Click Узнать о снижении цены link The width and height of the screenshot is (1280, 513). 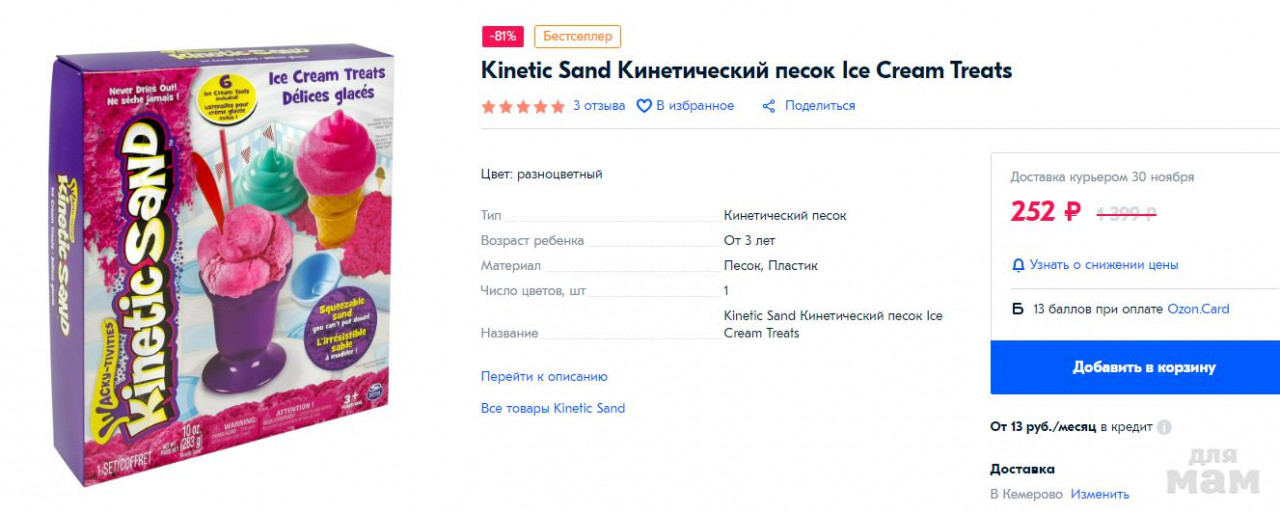click(x=1103, y=265)
